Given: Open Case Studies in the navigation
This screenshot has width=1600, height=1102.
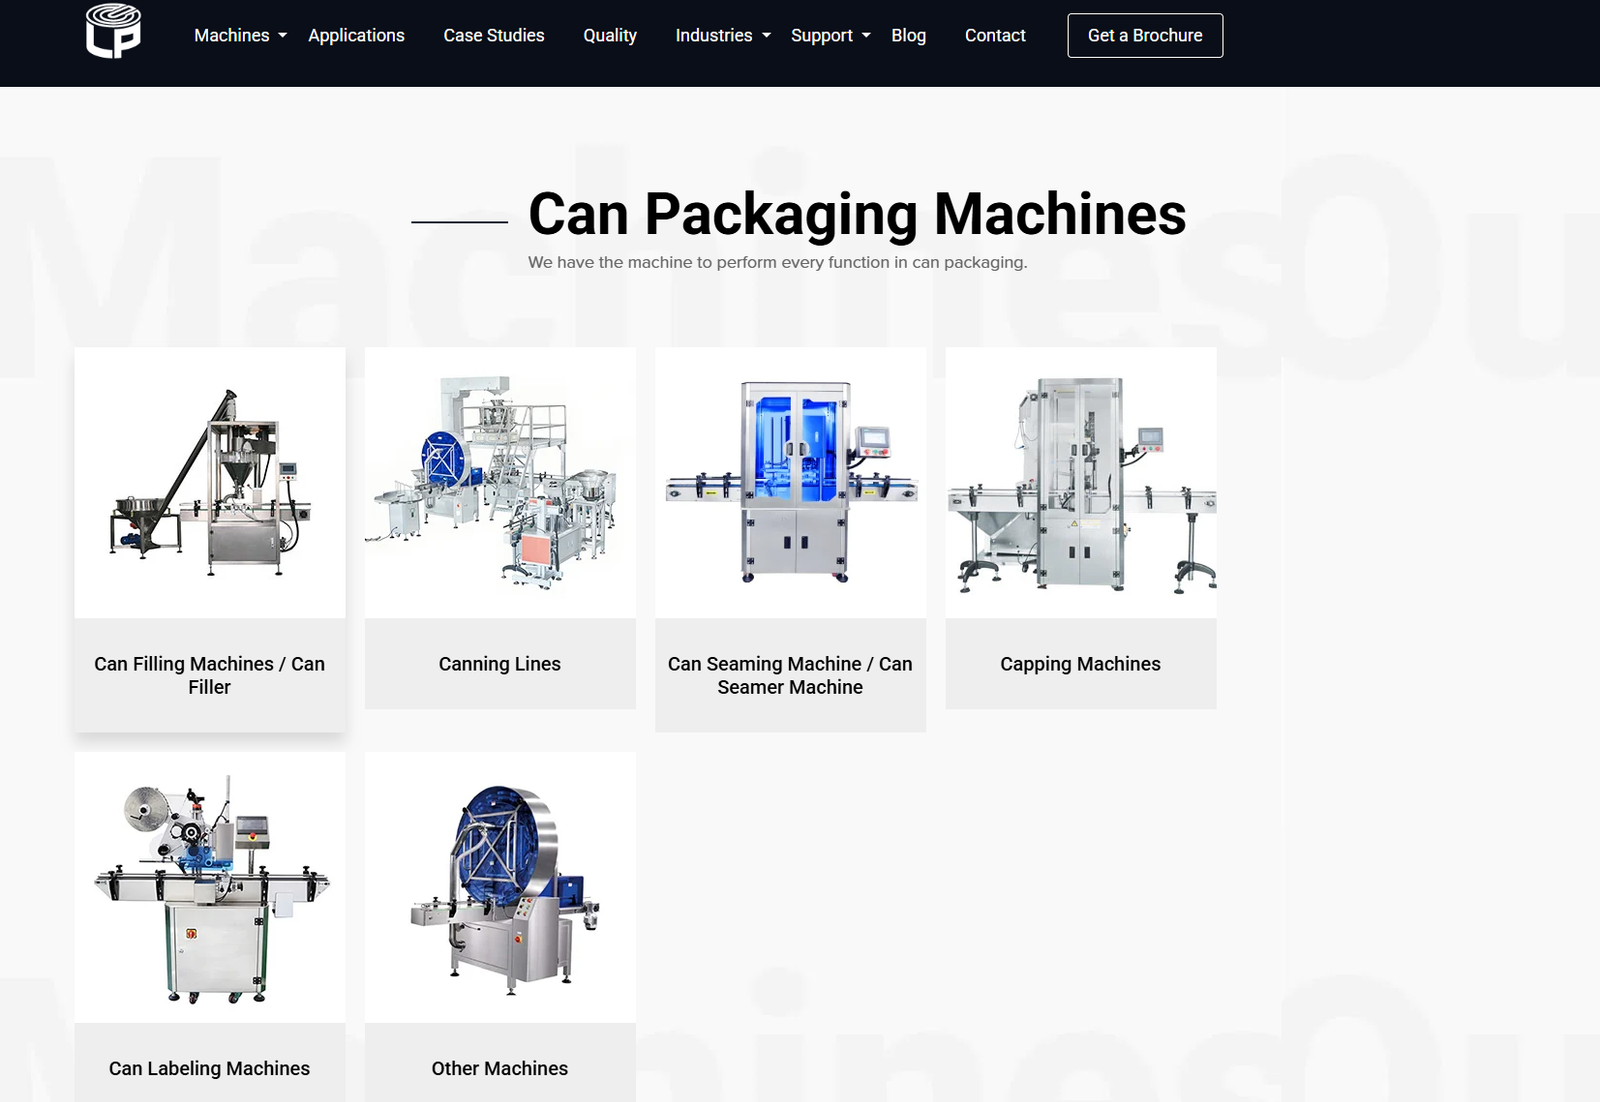Looking at the screenshot, I should pyautogui.click(x=494, y=35).
